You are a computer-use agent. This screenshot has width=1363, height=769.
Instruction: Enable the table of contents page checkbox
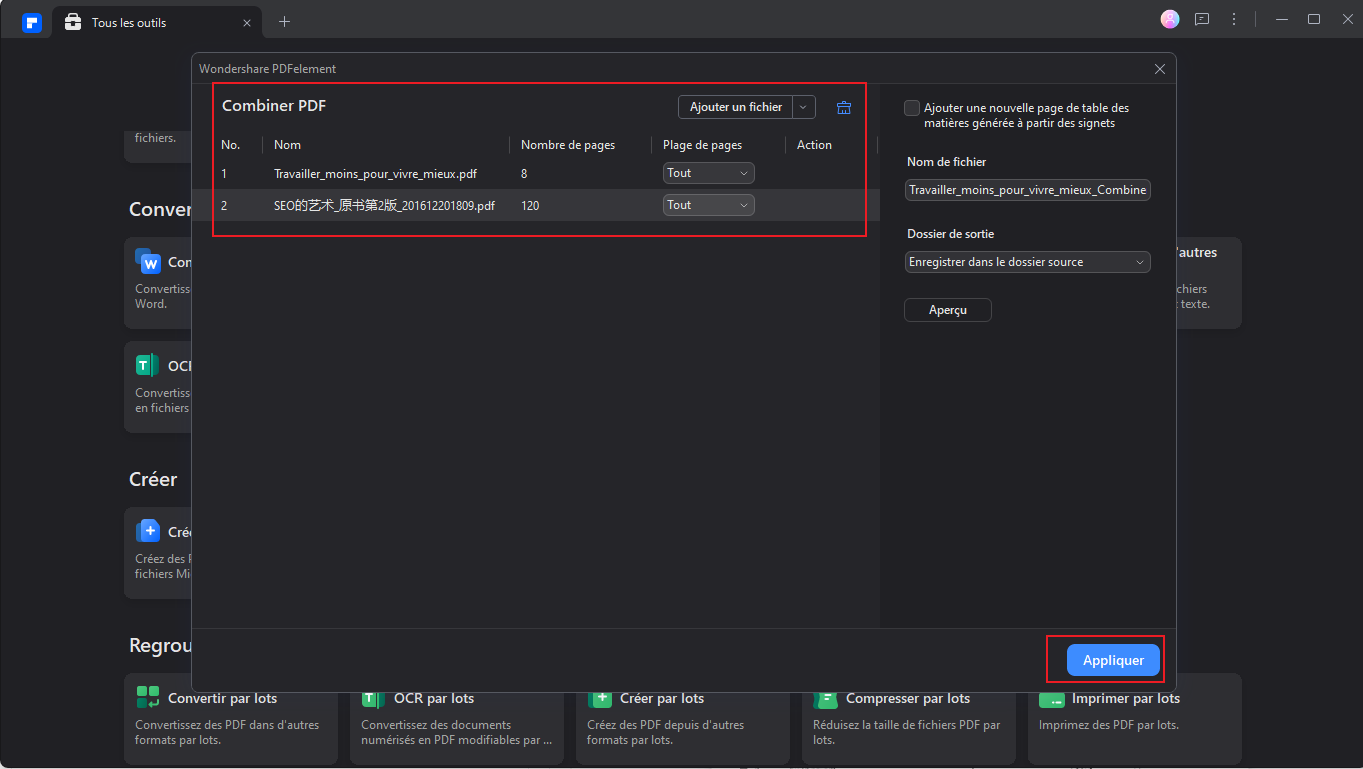[x=912, y=108]
